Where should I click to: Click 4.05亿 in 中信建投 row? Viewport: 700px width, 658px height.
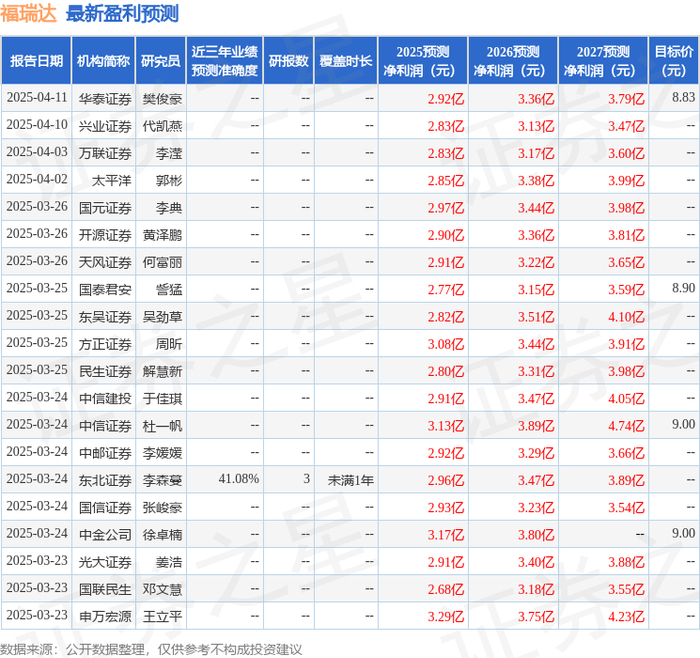click(x=626, y=398)
